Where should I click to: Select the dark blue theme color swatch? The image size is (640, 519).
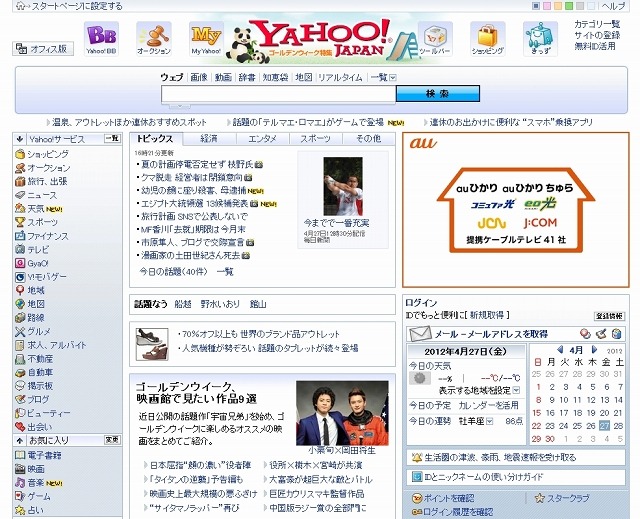(536, 6)
